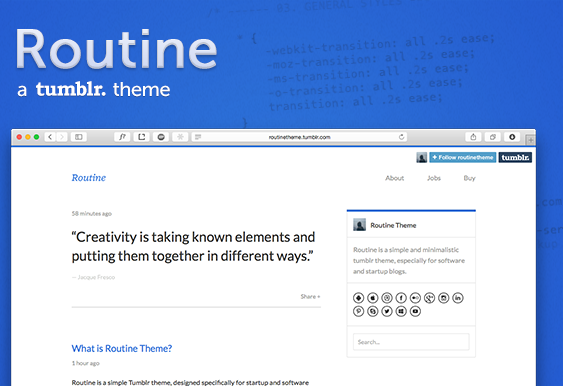Open the Pinterest social icon
563x386 pixels.
point(358,311)
